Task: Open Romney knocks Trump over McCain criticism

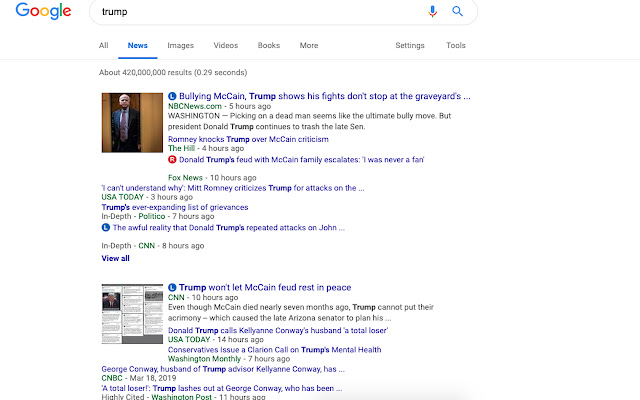Action: coord(248,139)
